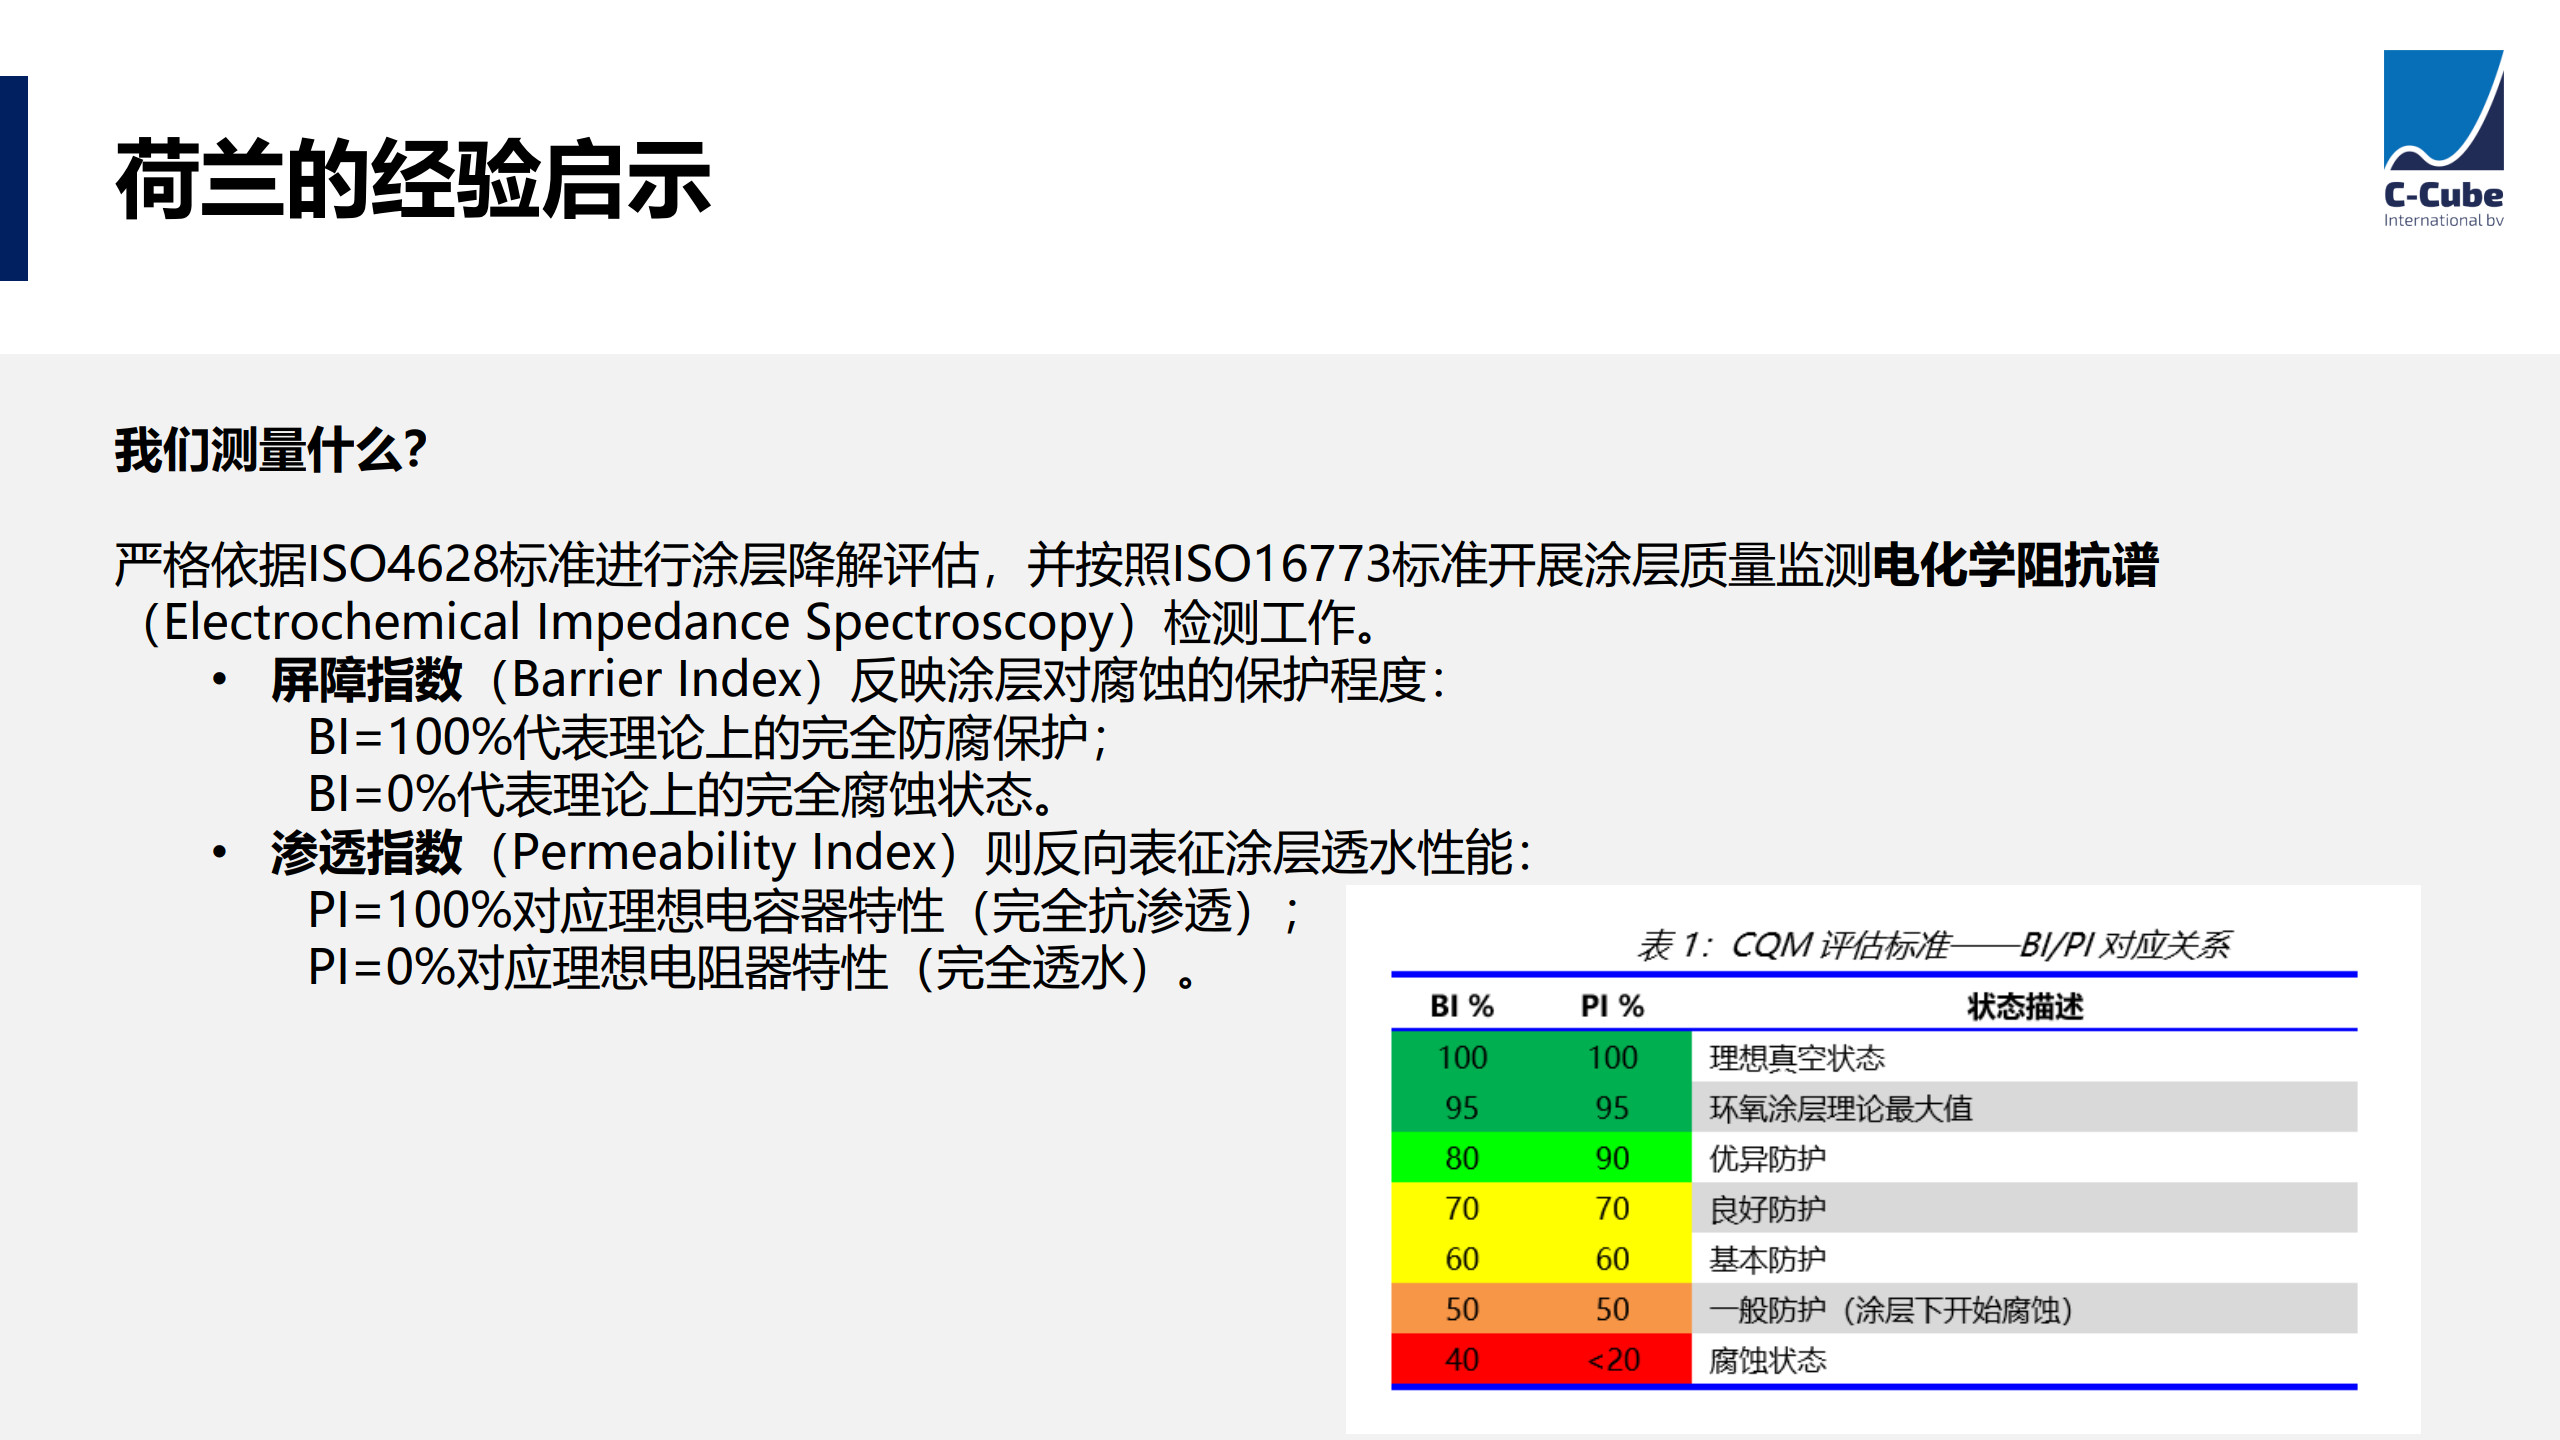The image size is (2560, 1440).
Task: Click the C-Cube International logo
Action: point(2442,140)
